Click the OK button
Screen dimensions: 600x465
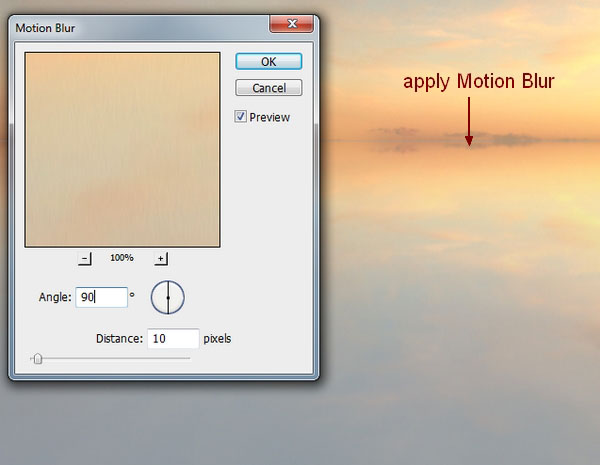pos(268,61)
